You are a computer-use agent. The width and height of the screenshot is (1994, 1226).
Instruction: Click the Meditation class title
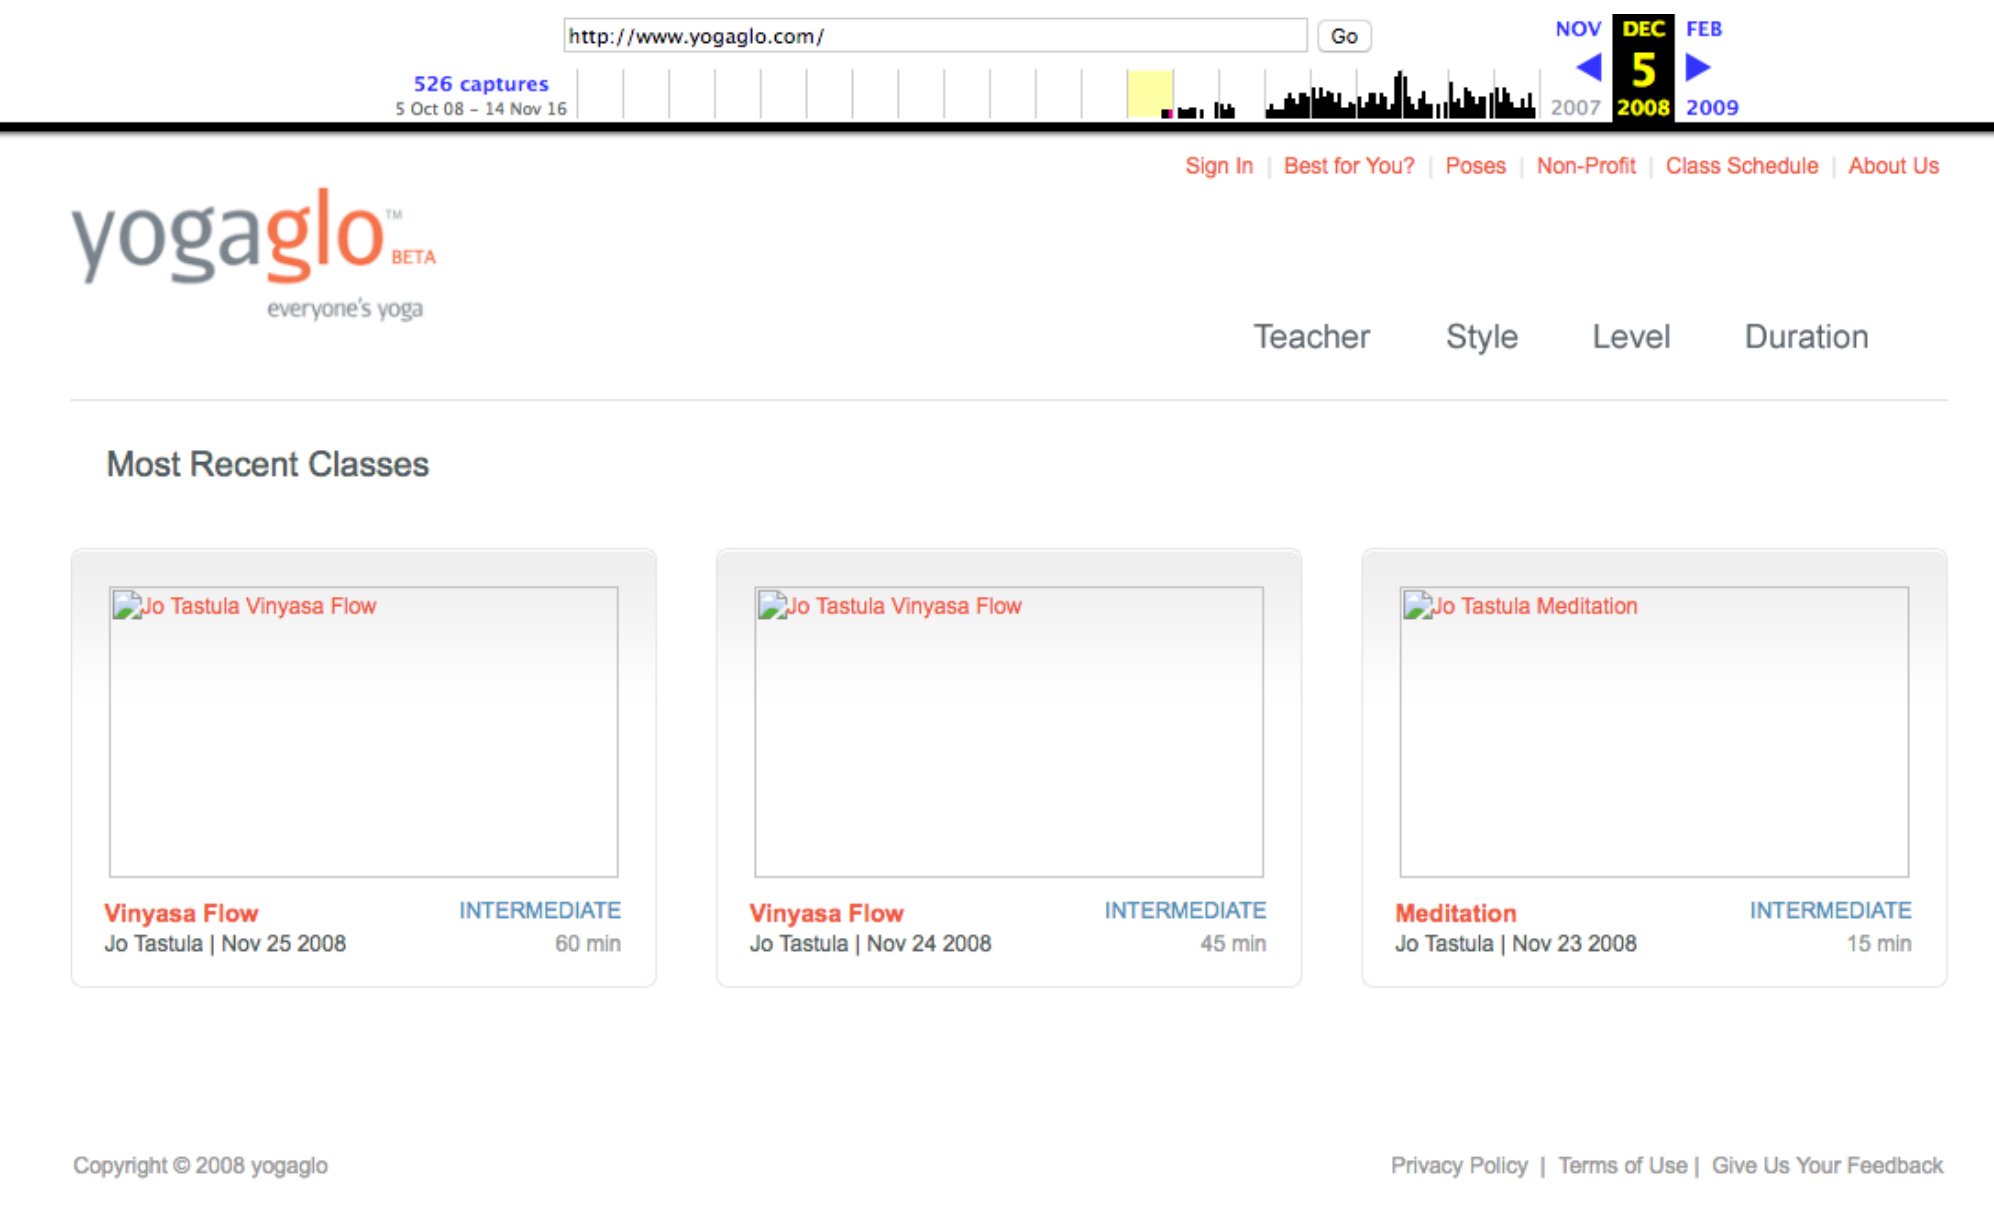tap(1455, 913)
